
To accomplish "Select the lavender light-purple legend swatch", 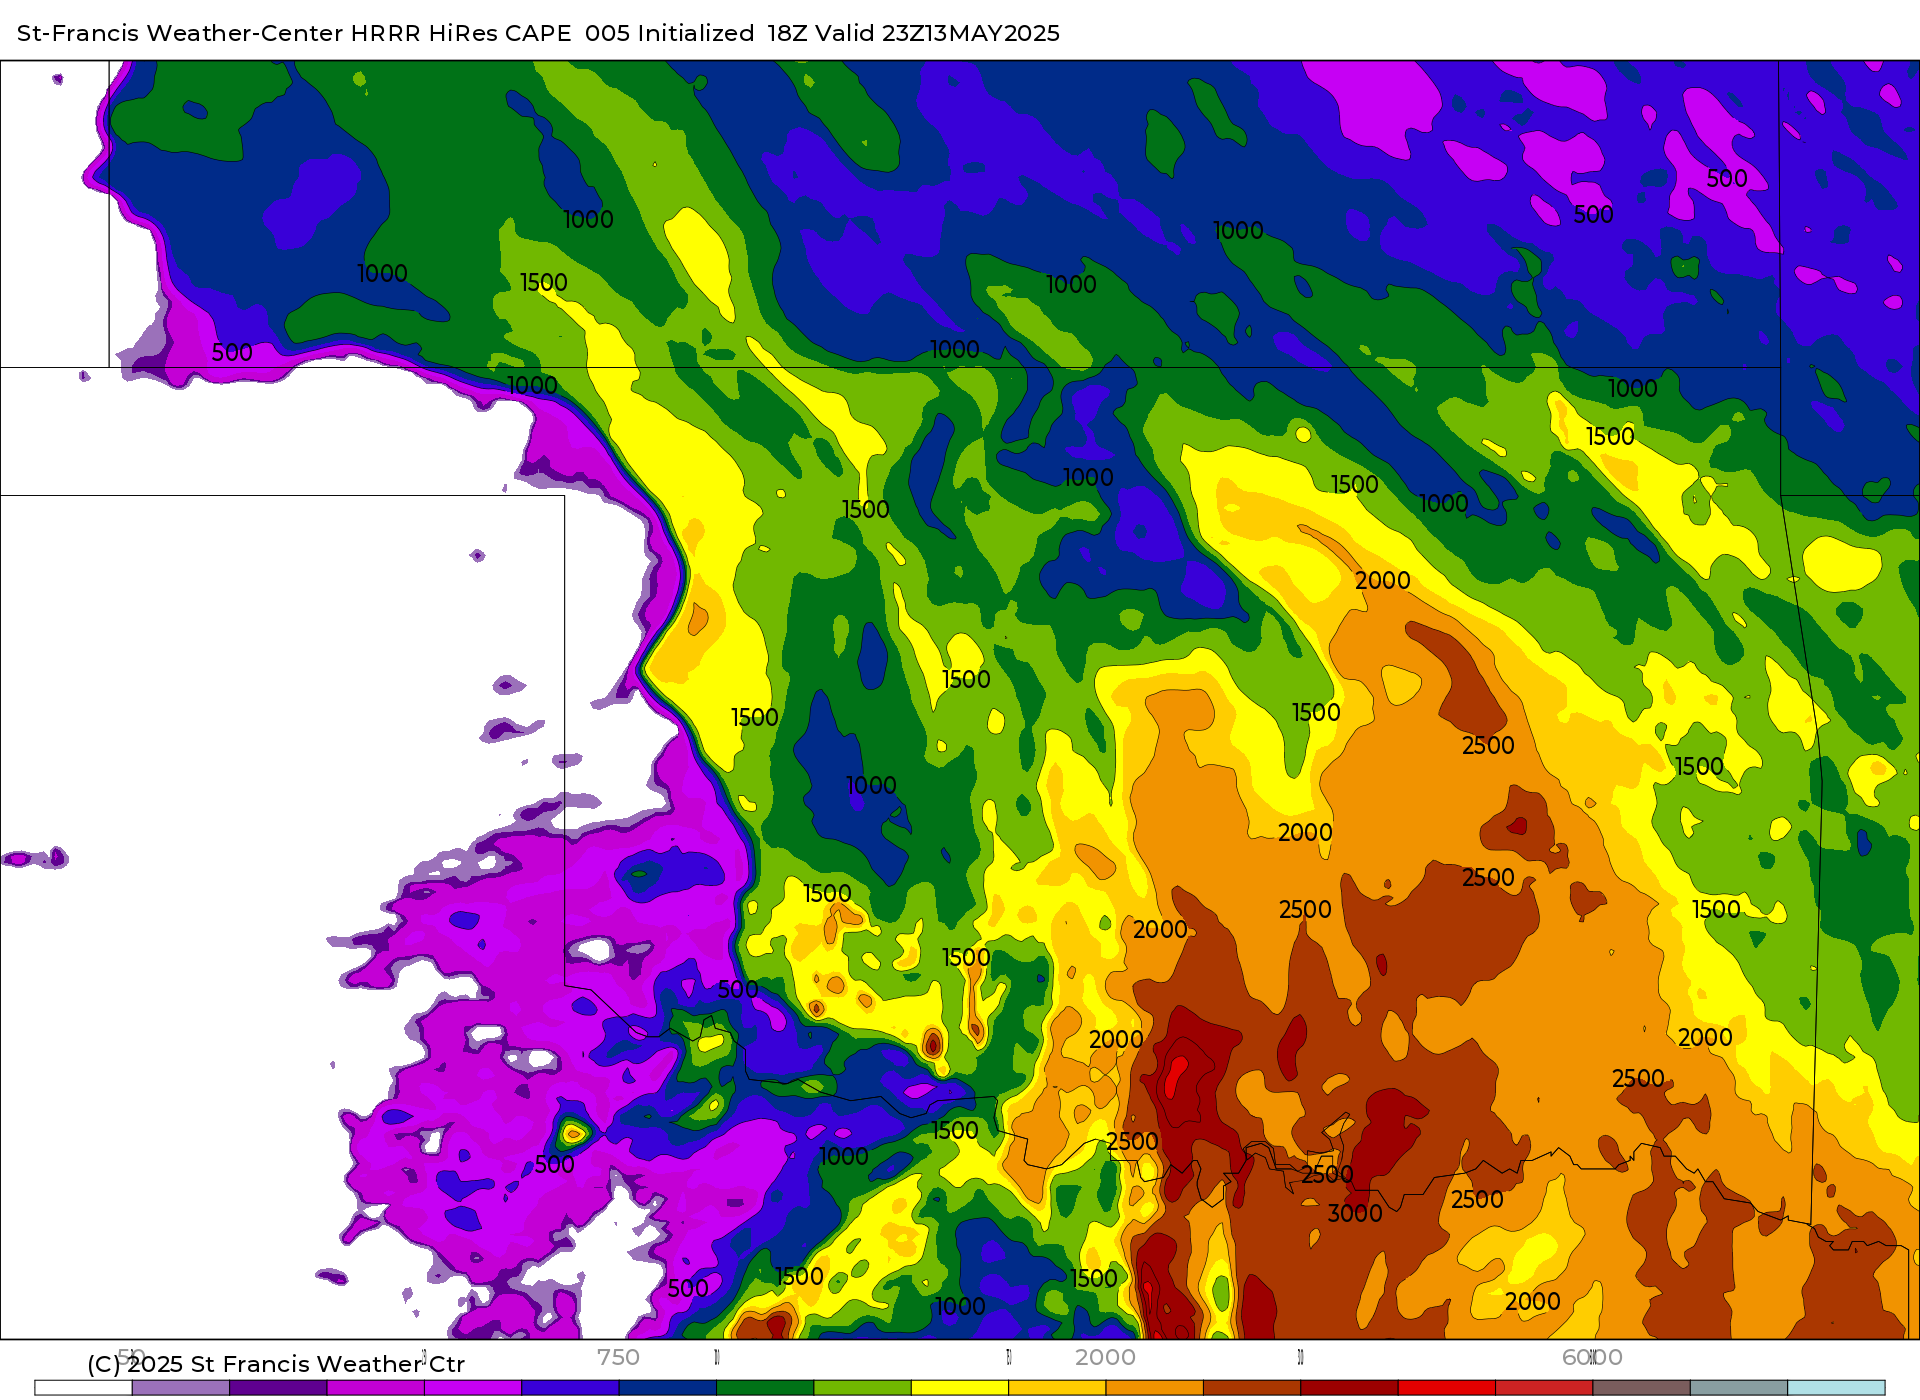I will 181,1388.
